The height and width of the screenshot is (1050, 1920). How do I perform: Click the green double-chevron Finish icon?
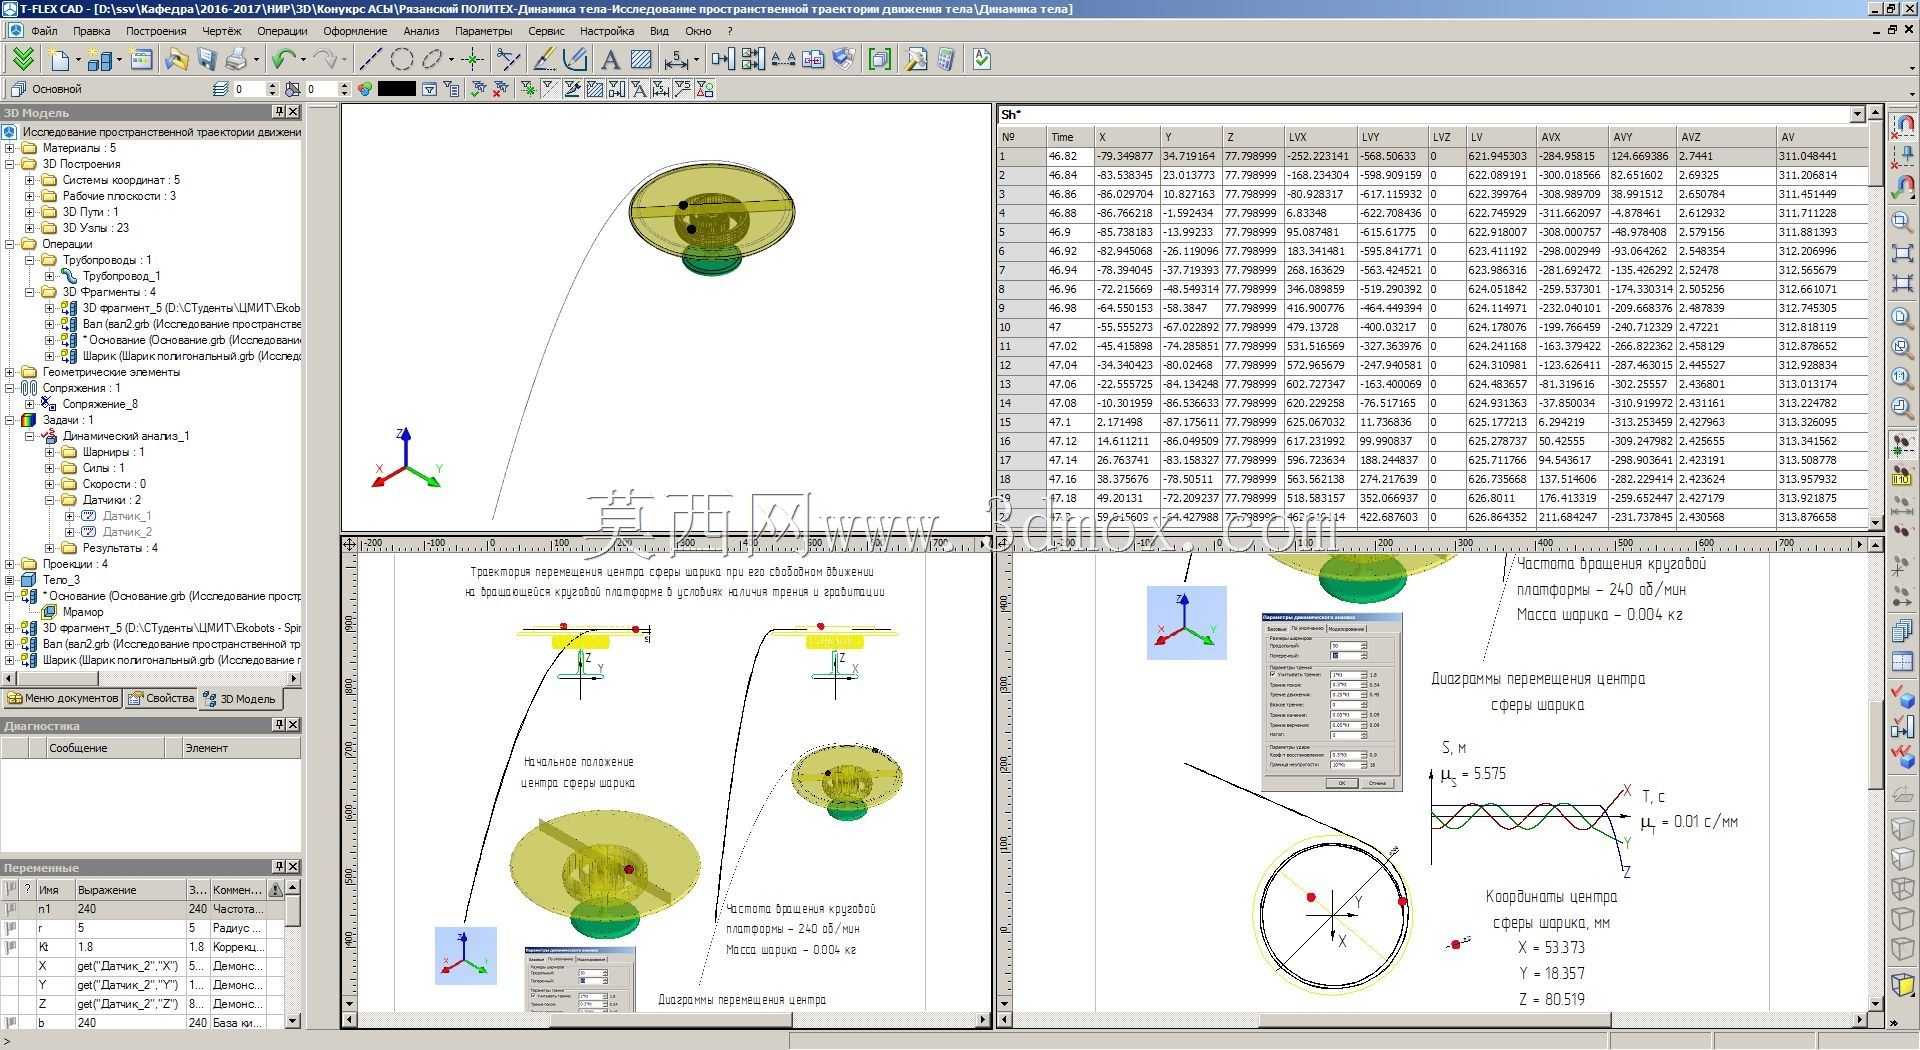point(22,60)
